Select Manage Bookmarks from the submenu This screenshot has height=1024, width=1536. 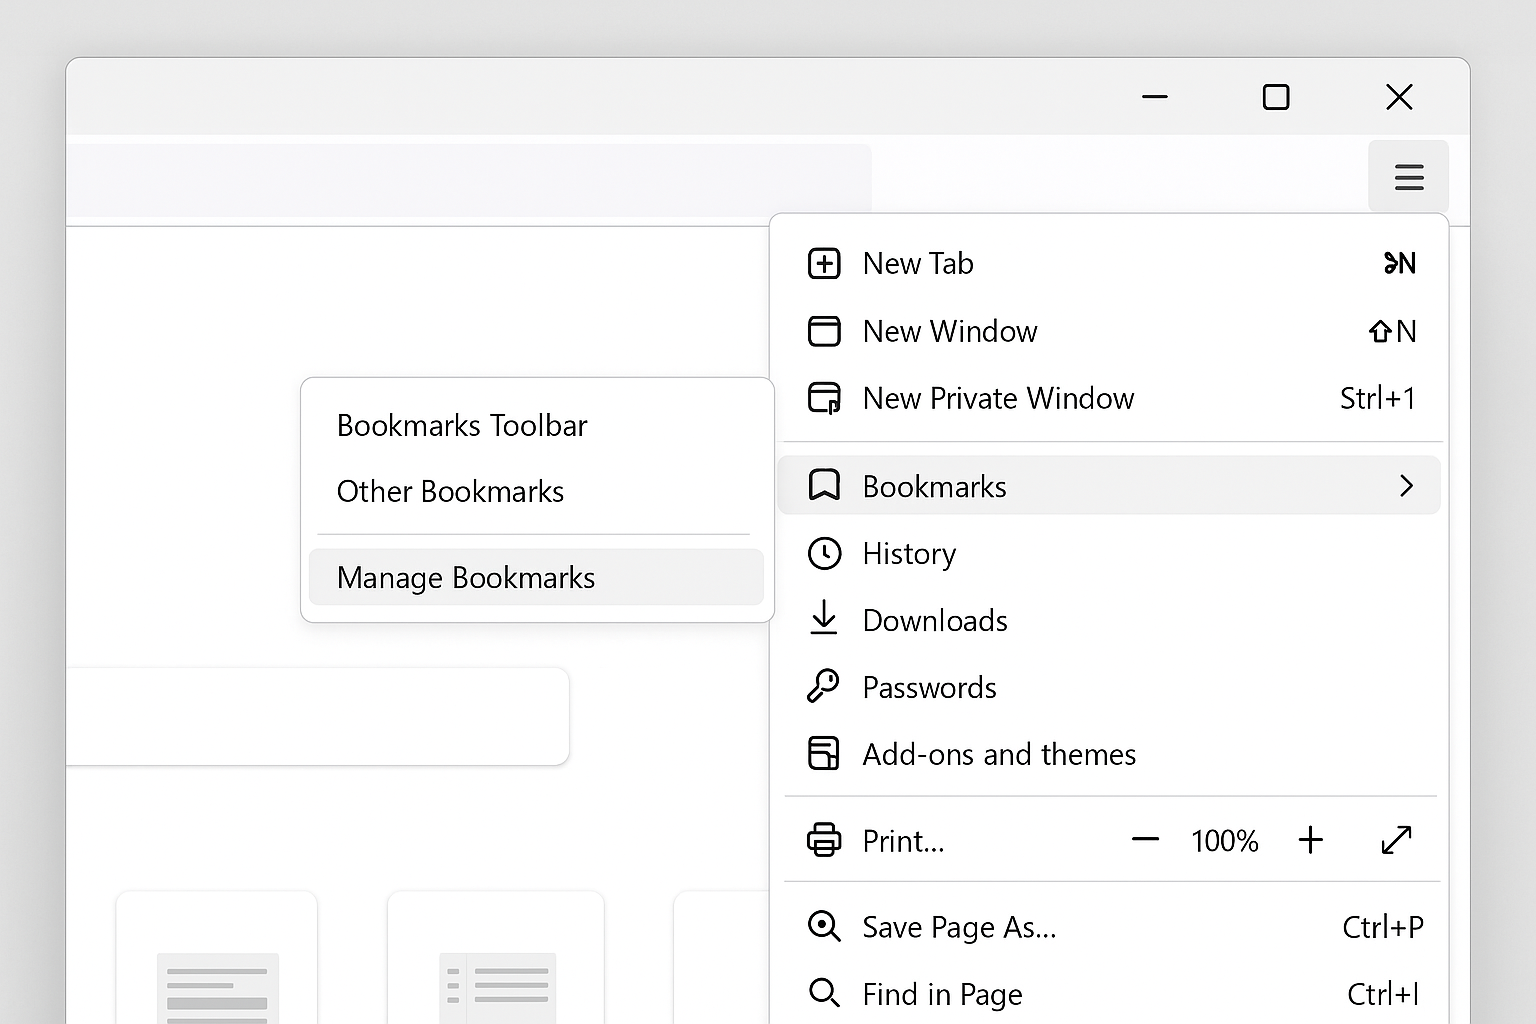[466, 577]
